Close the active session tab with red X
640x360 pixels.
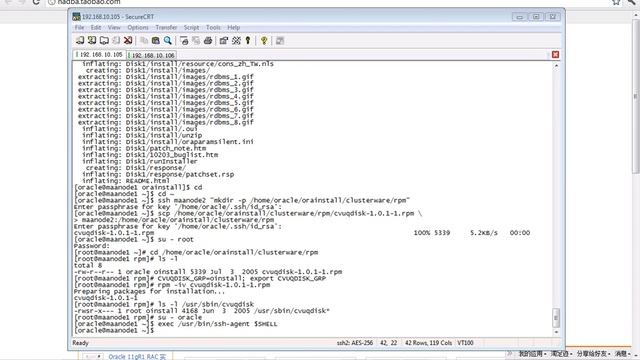556,55
